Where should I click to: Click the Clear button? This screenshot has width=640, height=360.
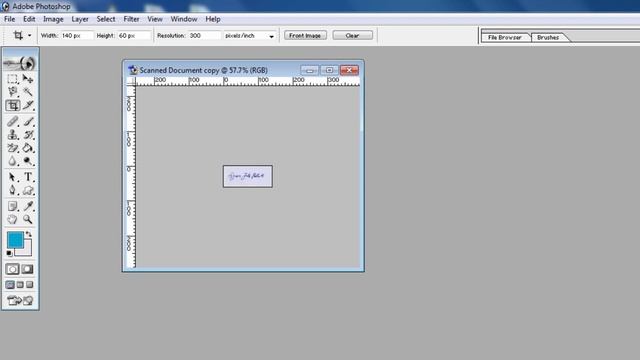(x=353, y=36)
